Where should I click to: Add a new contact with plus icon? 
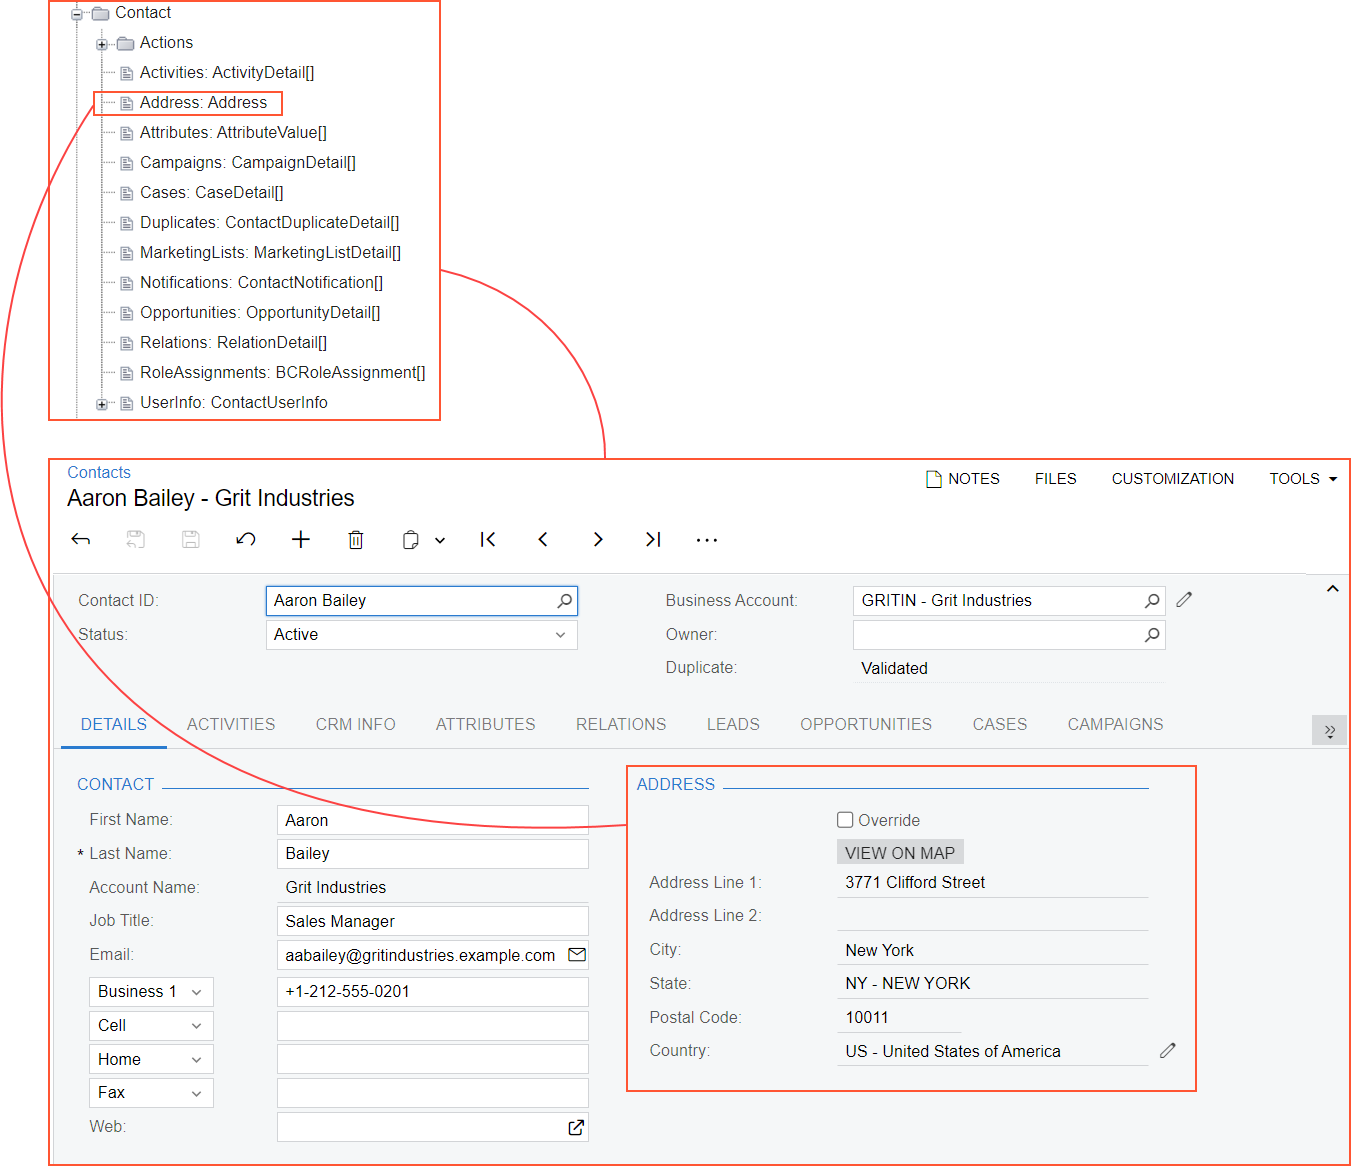301,540
